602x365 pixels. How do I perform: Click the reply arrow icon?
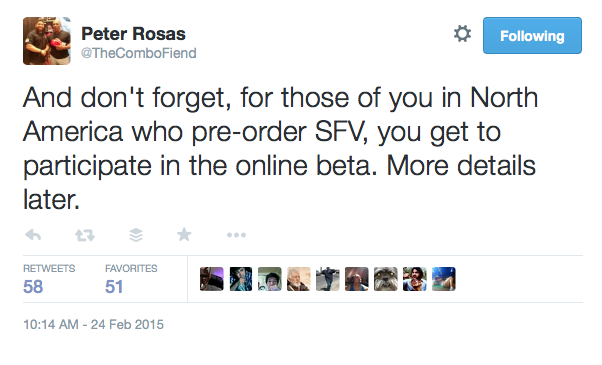coord(33,235)
